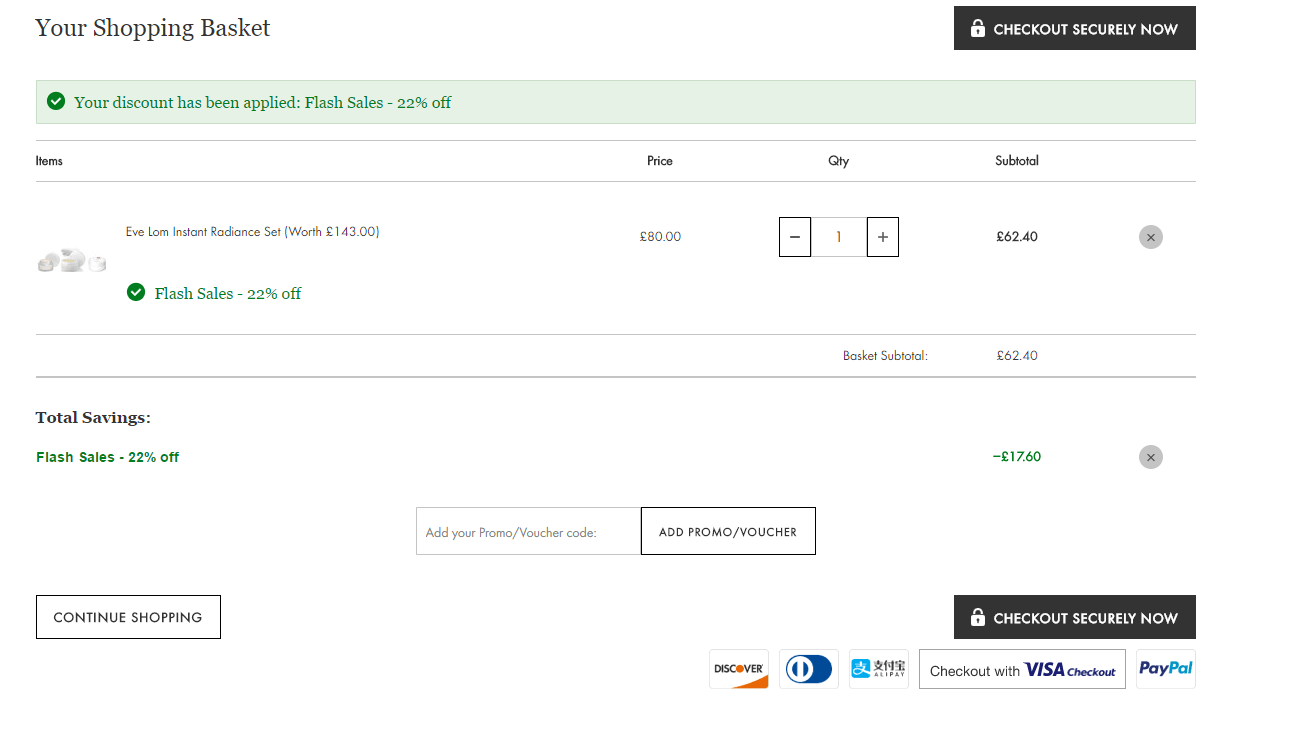Click Checkout with Visa Checkout button
Screen dimensions: 1298x749
(x=1022, y=669)
